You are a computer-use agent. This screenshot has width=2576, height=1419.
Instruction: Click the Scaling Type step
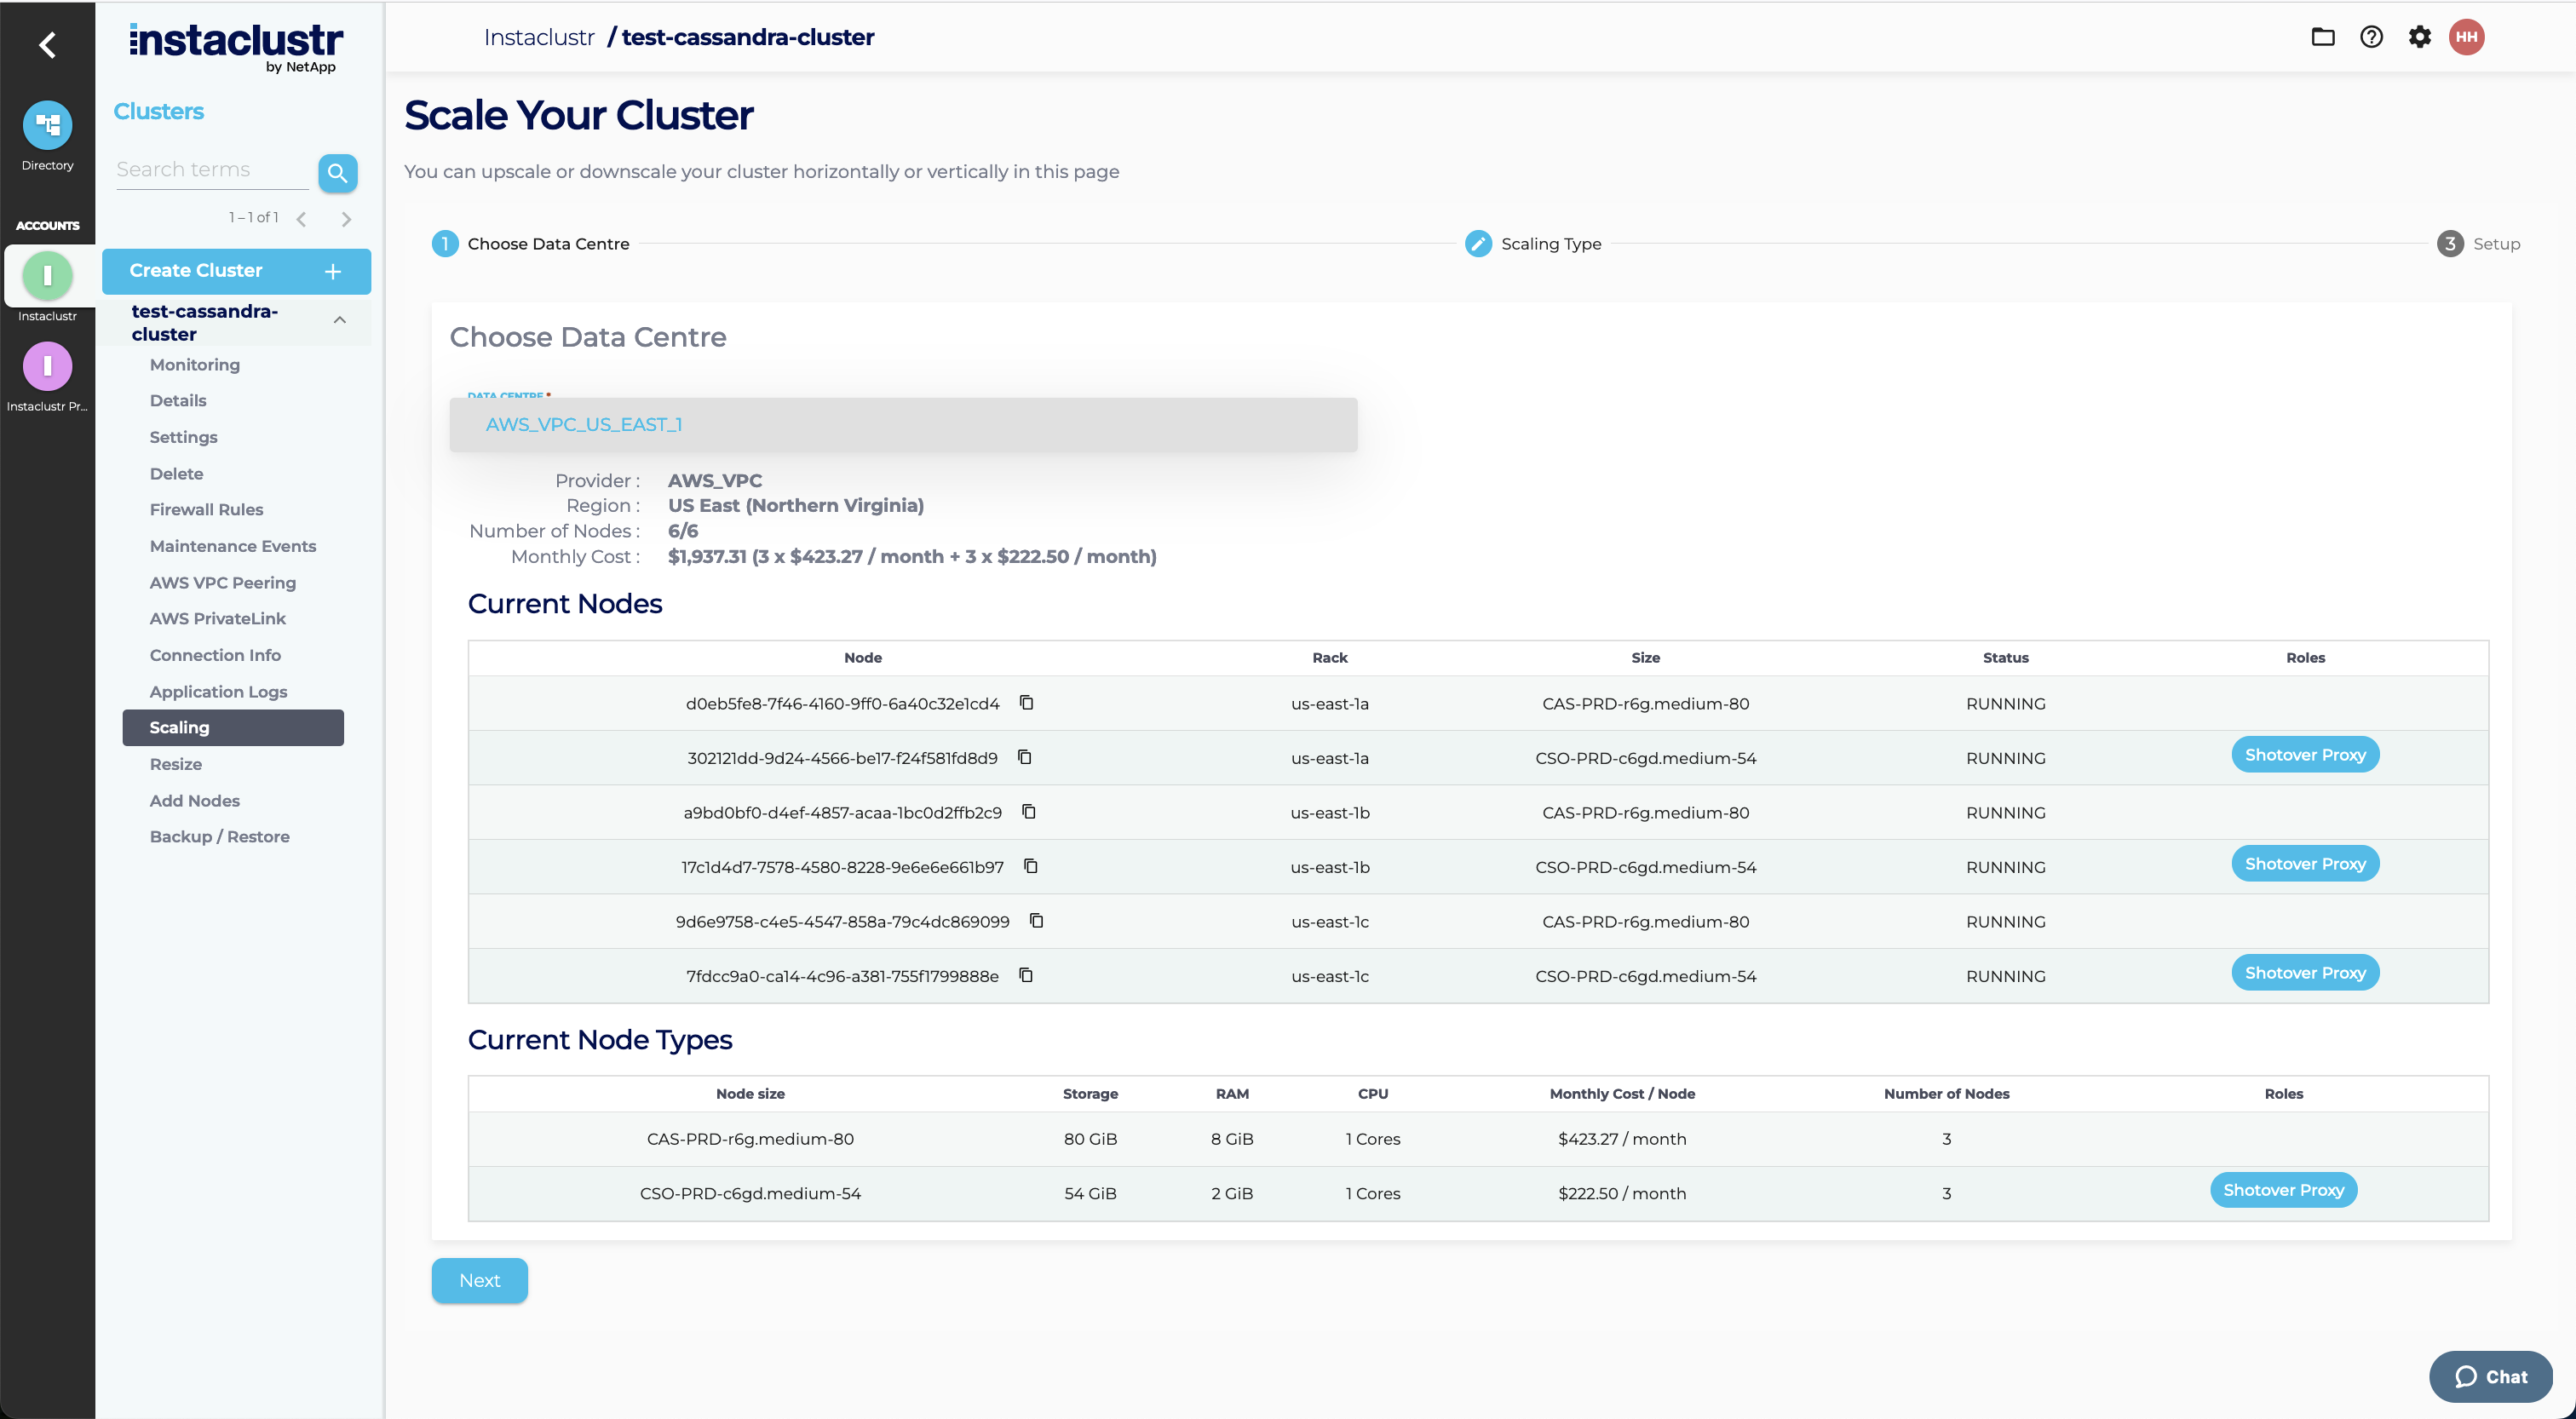[x=1533, y=244]
